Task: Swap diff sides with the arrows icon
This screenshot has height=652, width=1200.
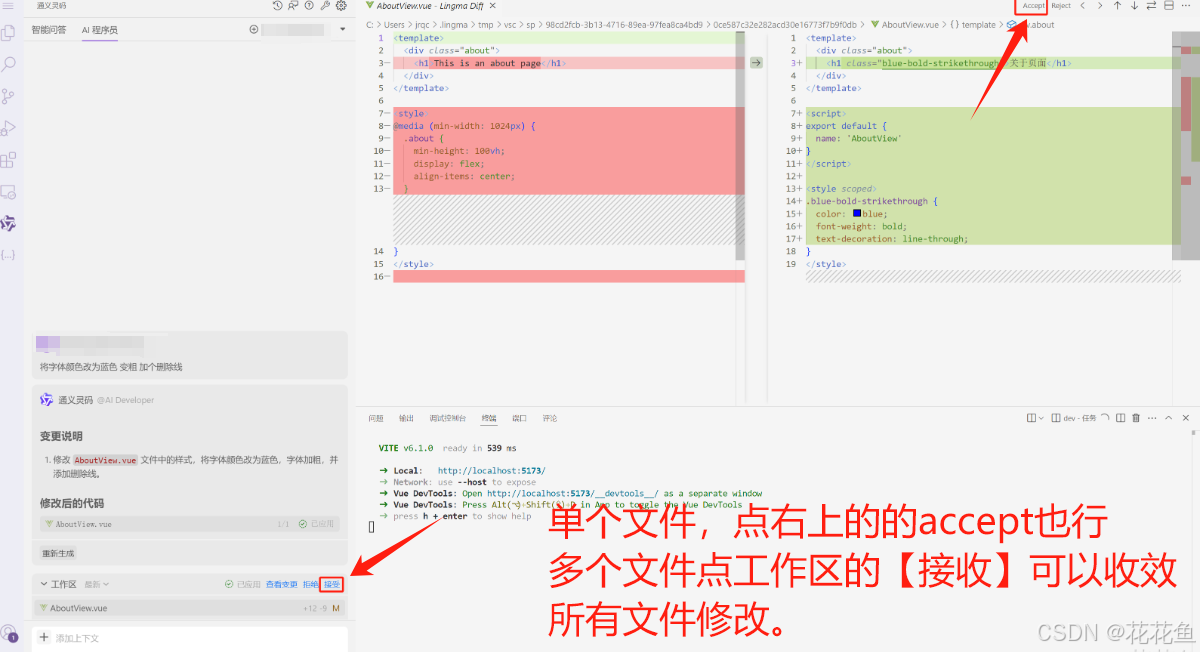Action: click(x=1151, y=6)
